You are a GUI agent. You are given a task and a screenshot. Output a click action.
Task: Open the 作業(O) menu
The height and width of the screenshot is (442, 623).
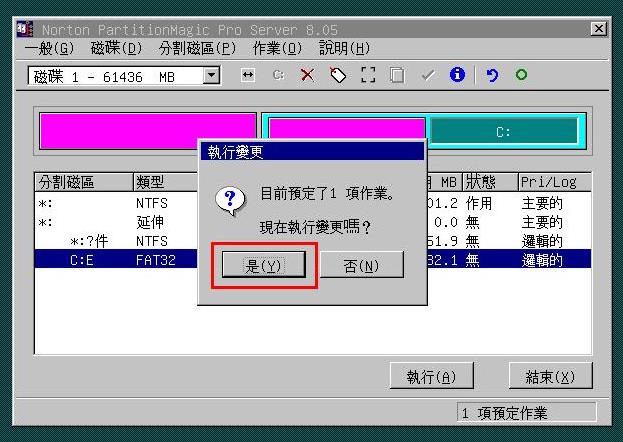(277, 48)
